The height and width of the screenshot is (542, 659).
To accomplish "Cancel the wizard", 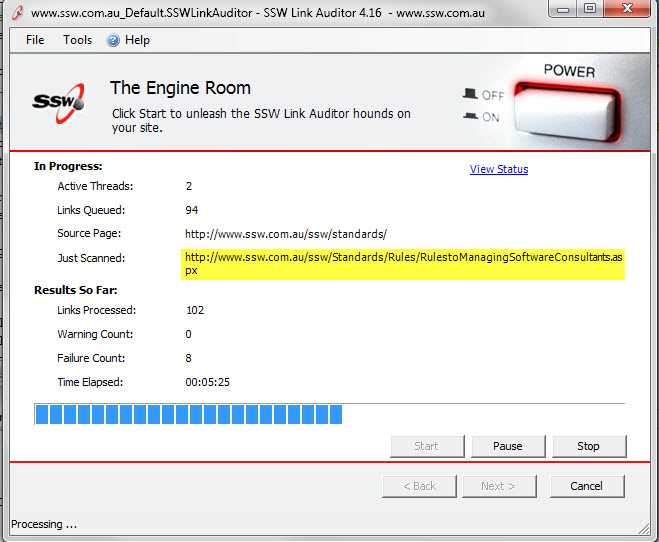I will coord(586,486).
